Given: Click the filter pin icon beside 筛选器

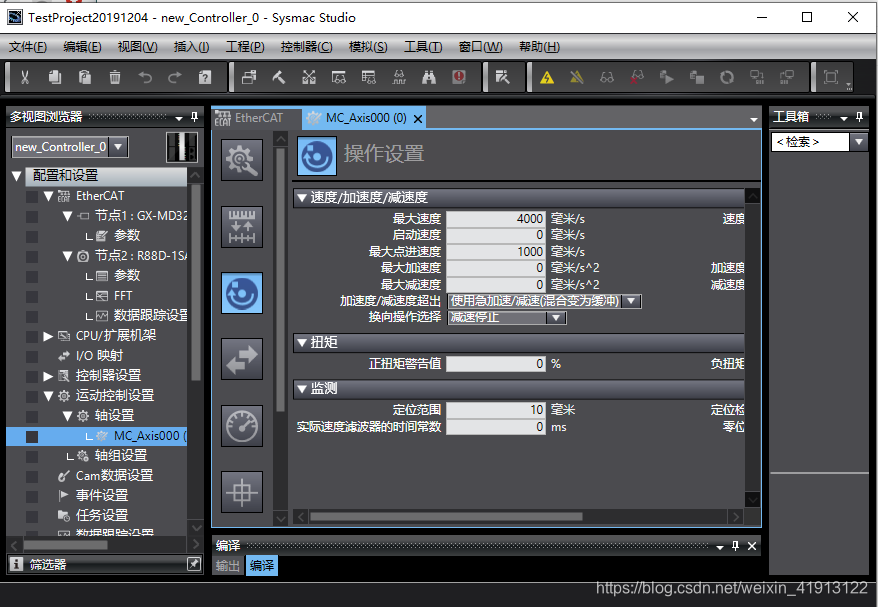Looking at the screenshot, I should tap(194, 564).
